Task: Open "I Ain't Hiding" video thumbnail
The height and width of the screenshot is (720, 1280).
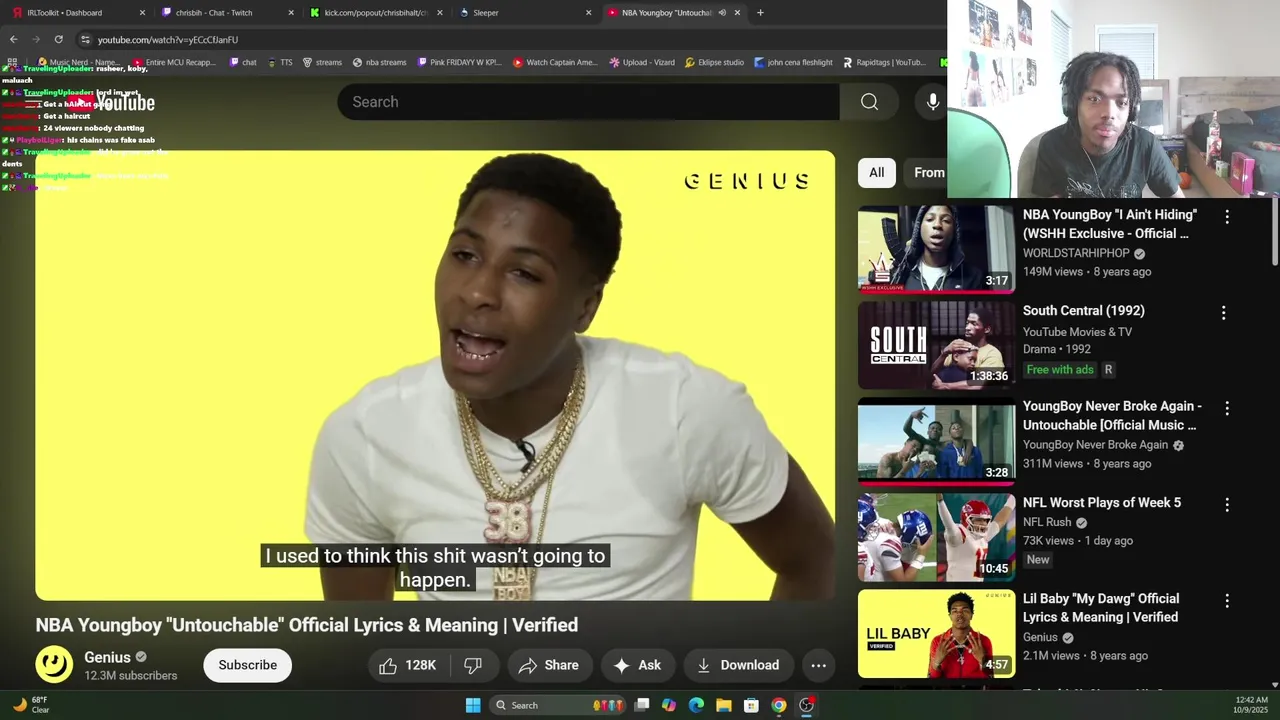Action: click(x=937, y=249)
